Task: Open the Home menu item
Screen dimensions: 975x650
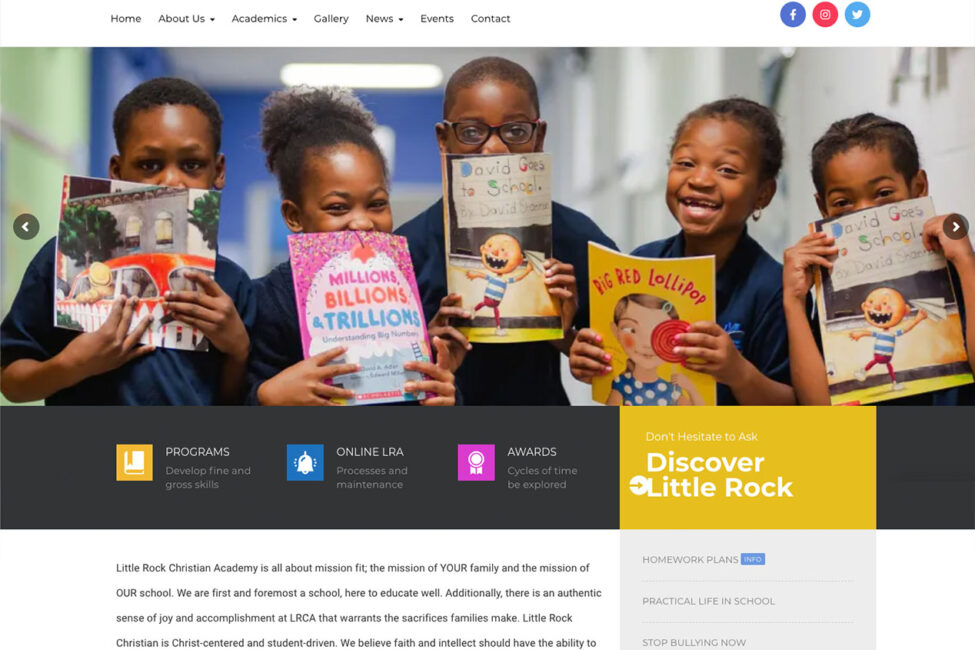Action: 126,19
